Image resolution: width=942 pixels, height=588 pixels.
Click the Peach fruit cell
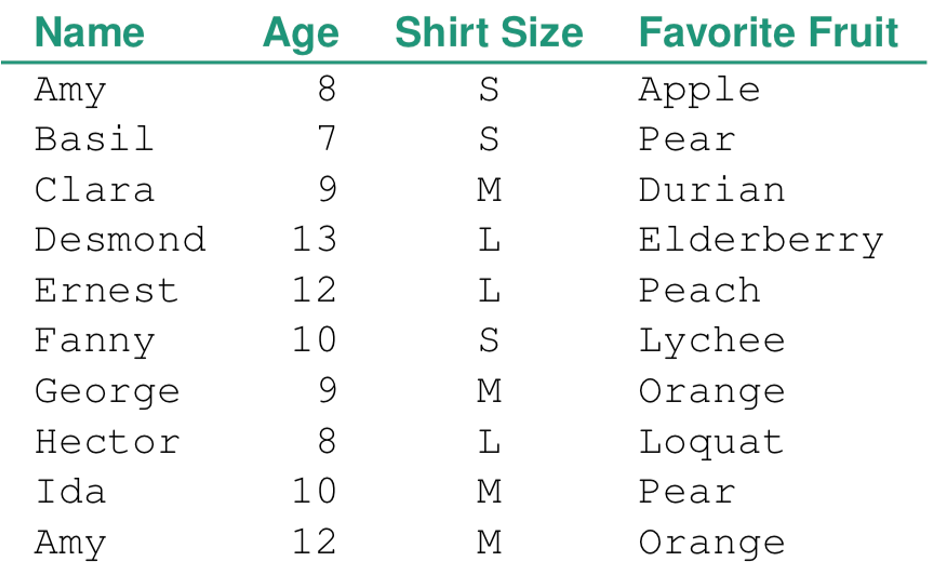tap(699, 291)
